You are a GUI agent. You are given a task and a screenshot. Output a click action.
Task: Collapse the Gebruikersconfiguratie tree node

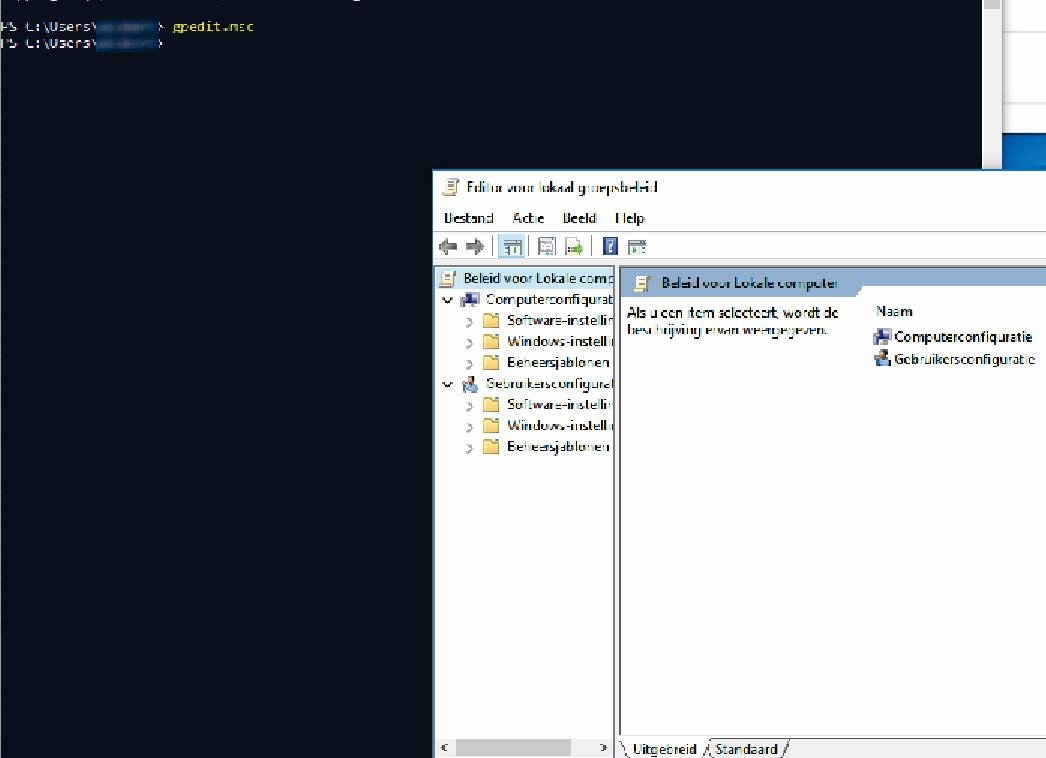[x=448, y=384]
